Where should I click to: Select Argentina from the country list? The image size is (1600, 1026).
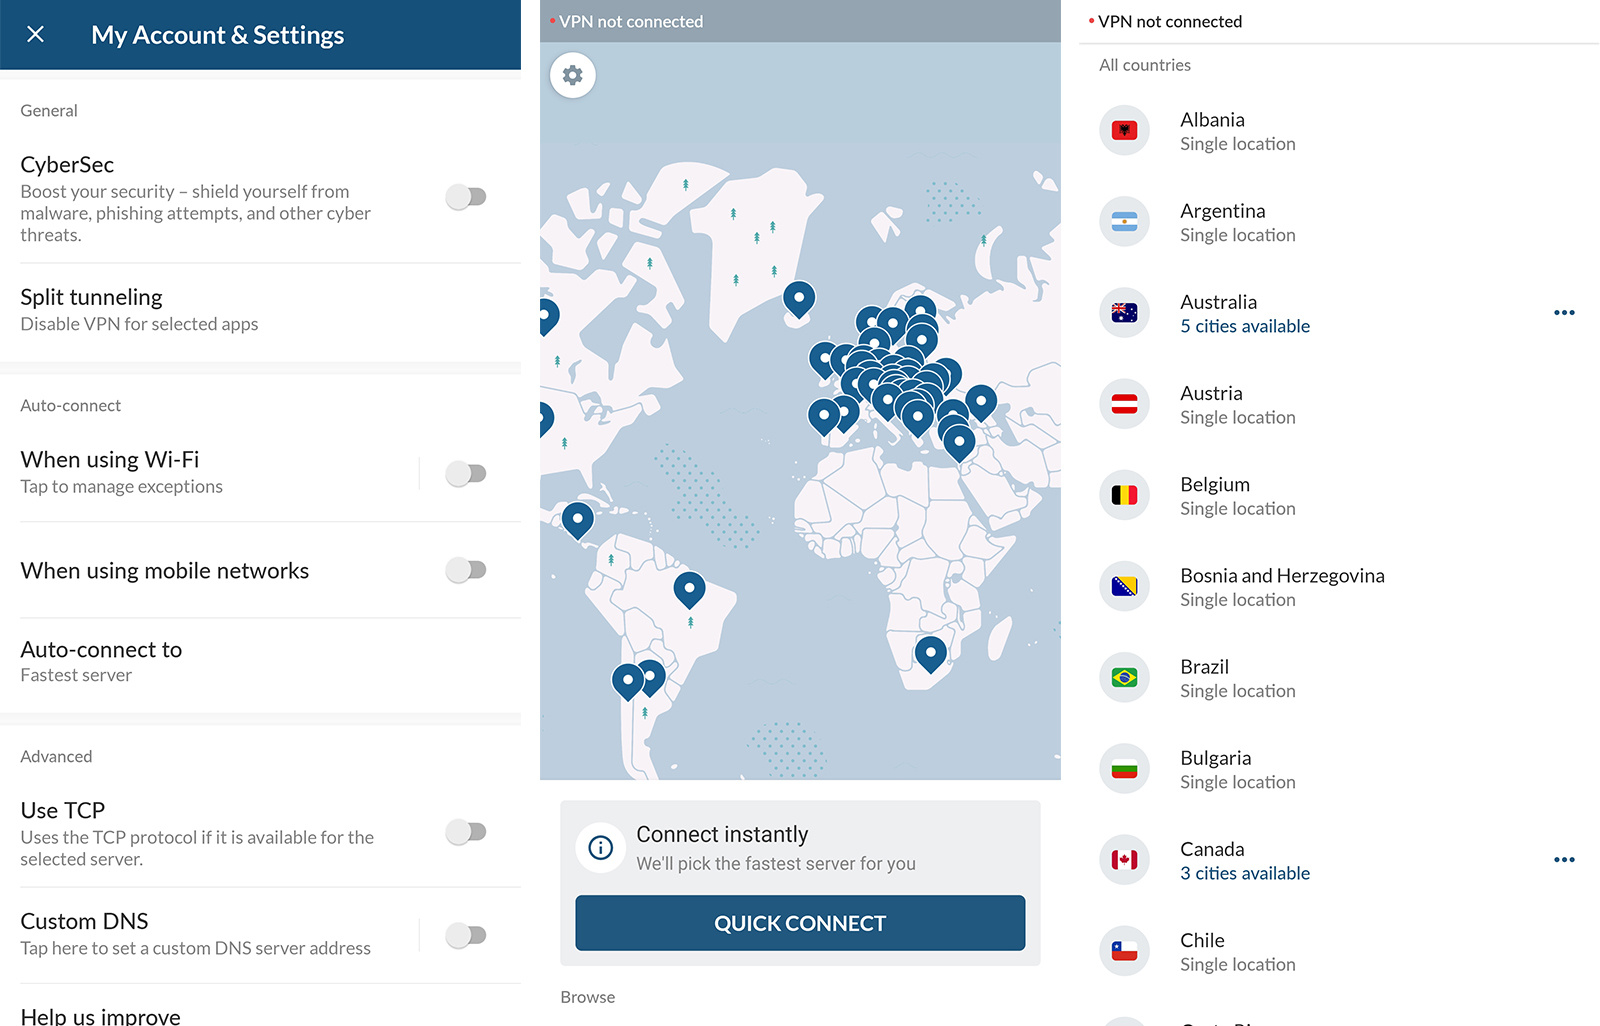point(1340,222)
